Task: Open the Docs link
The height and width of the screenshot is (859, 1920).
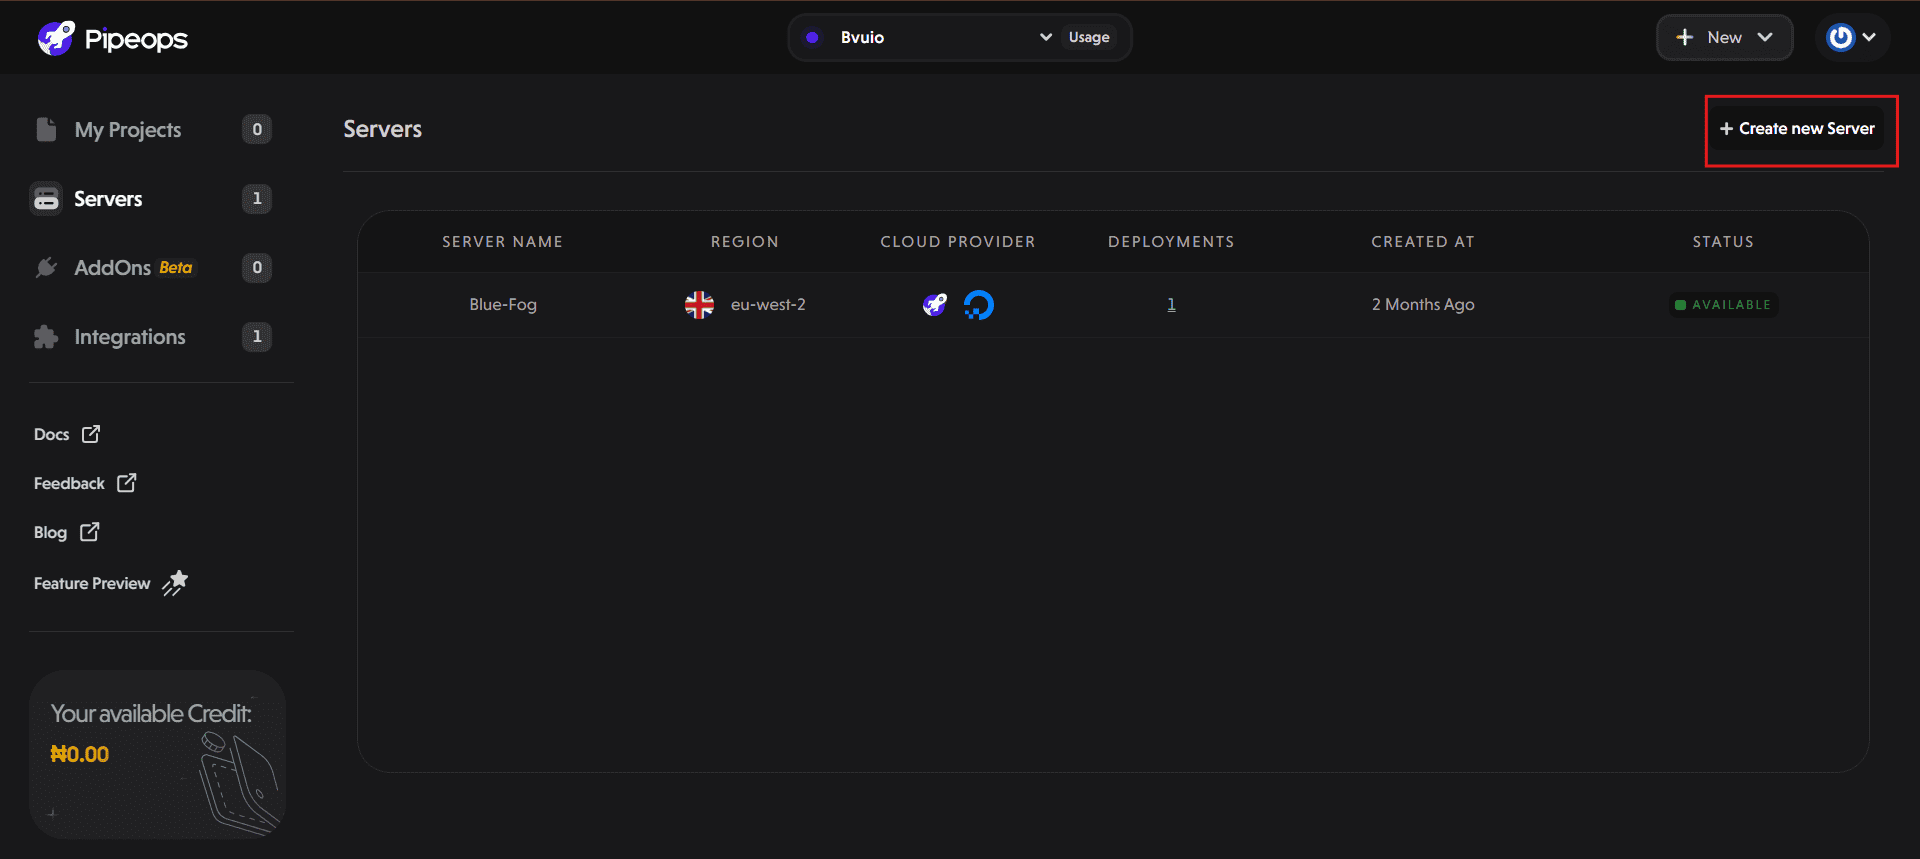Action: [x=51, y=434]
